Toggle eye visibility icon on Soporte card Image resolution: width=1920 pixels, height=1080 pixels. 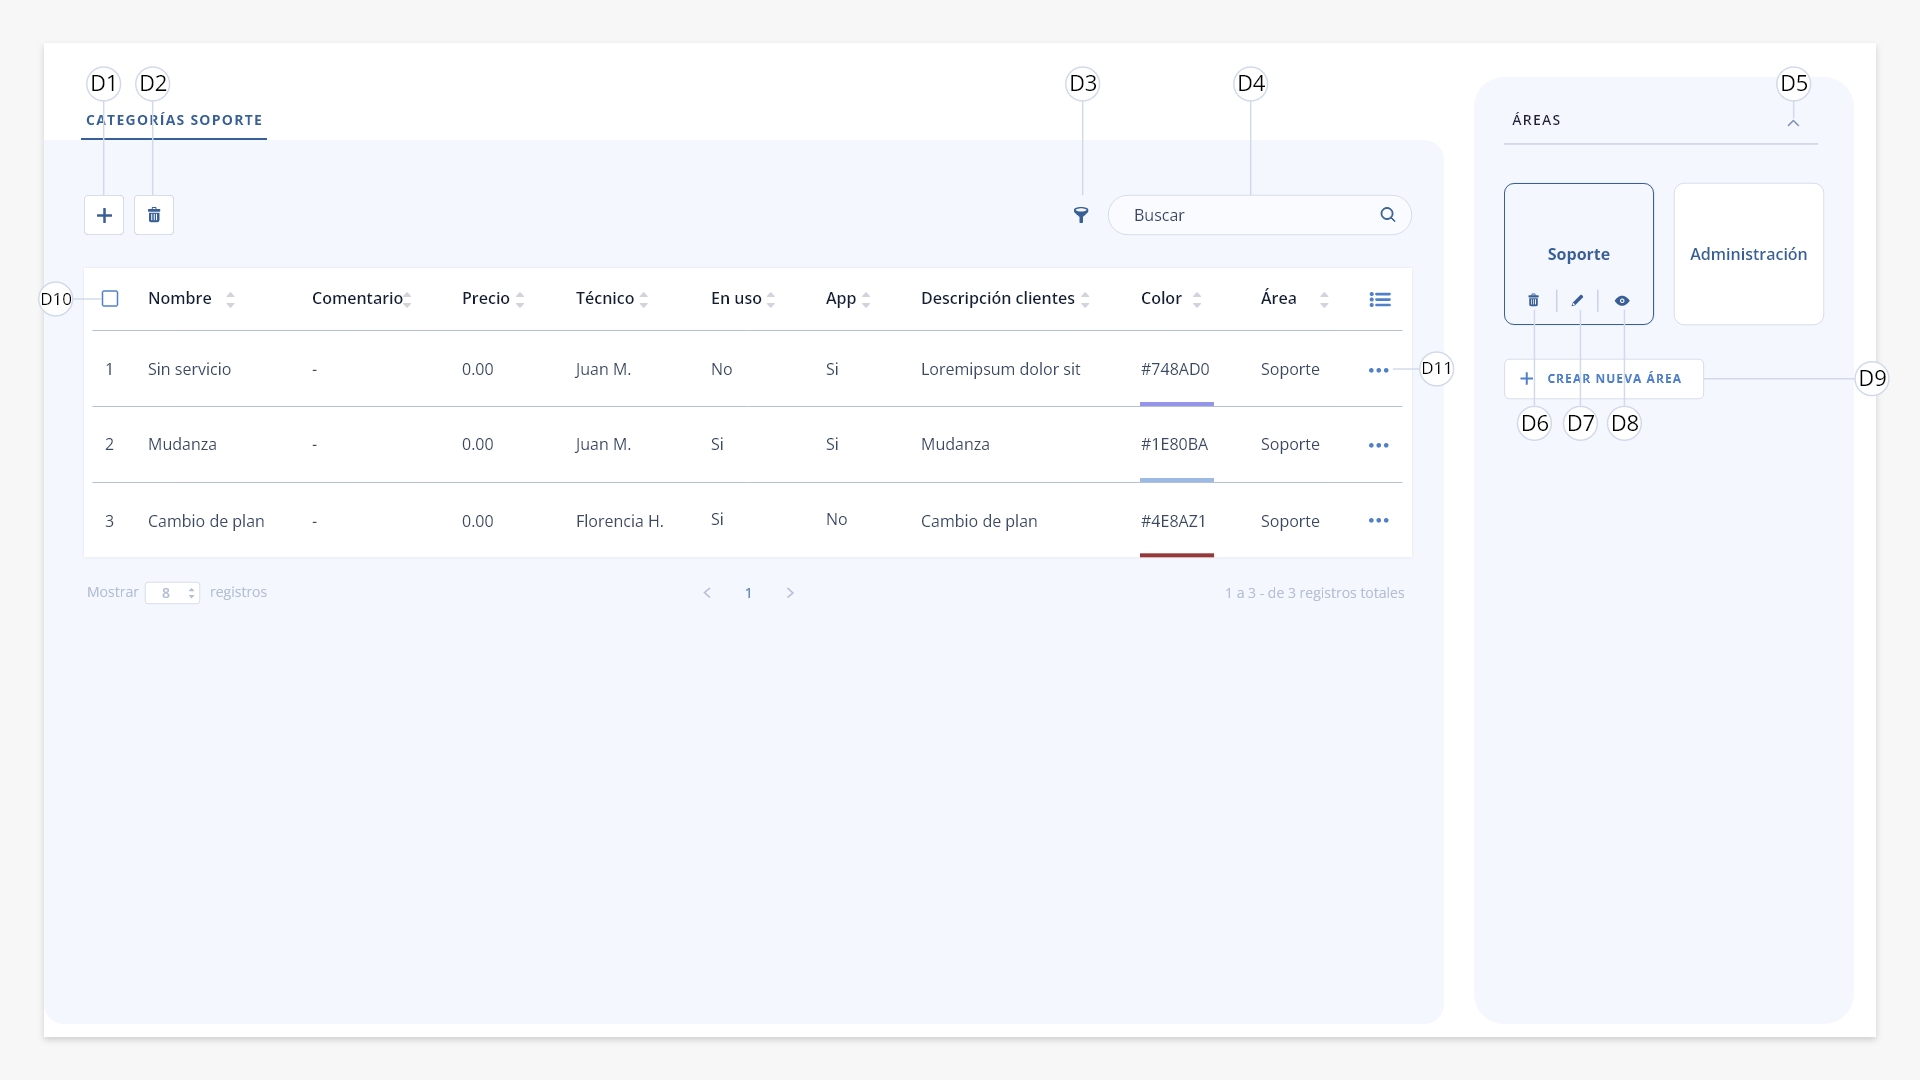tap(1622, 300)
